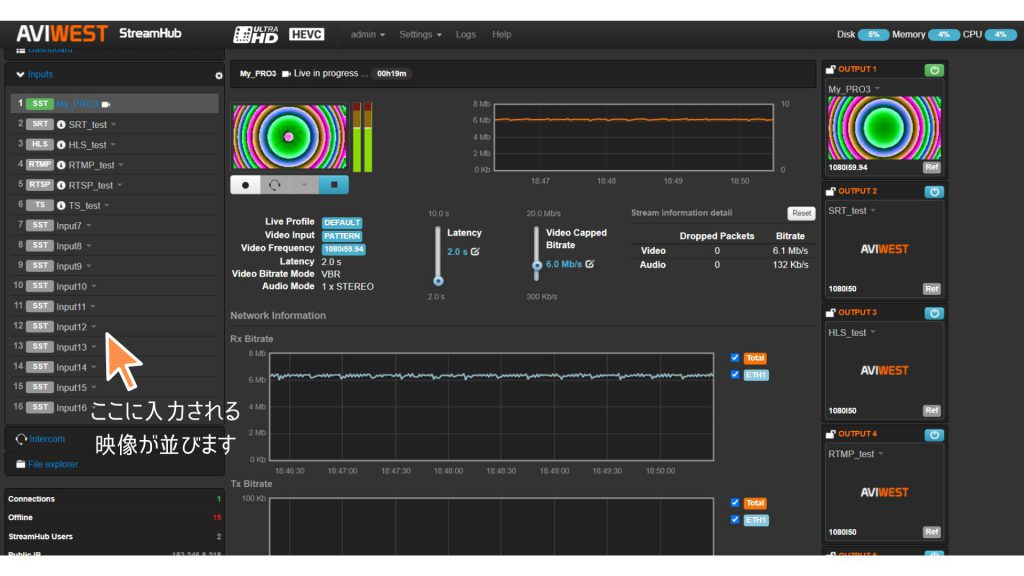1024x576 pixels.
Task: Edit Video Capped Bitrate with the pencil icon
Action: pos(590,264)
